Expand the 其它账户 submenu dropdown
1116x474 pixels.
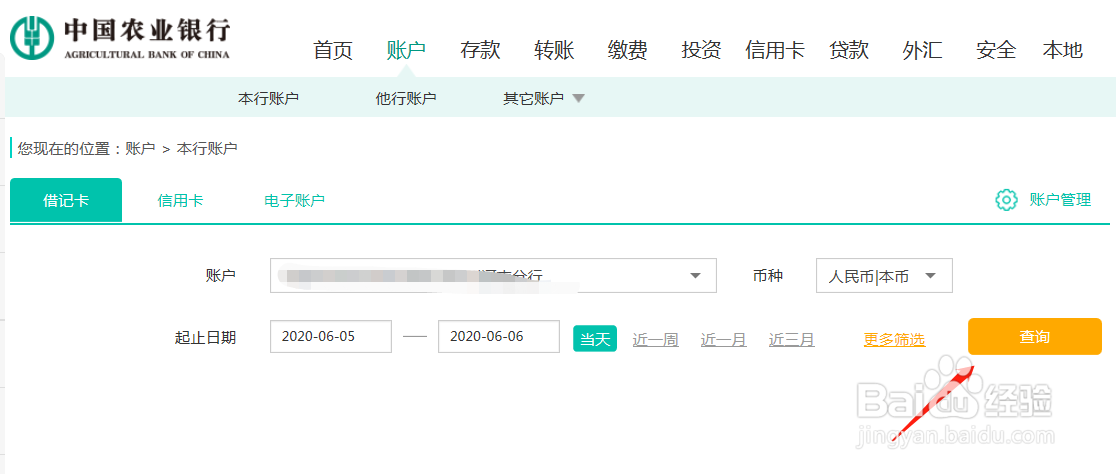(x=544, y=98)
